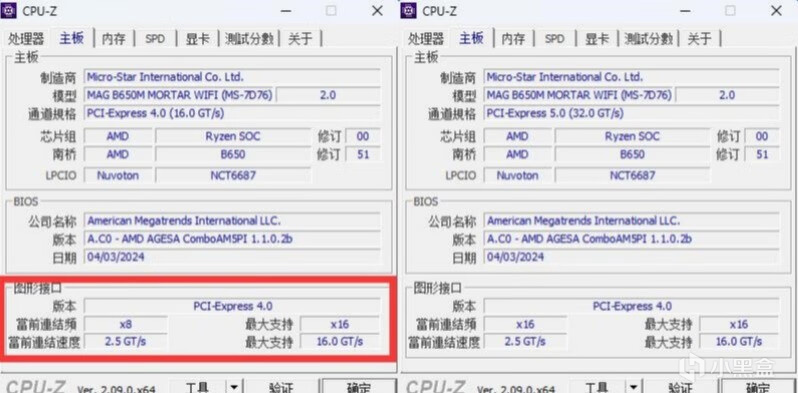The width and height of the screenshot is (798, 393).
Task: Select 主板 tab in right CPU-Z window
Action: (x=471, y=38)
